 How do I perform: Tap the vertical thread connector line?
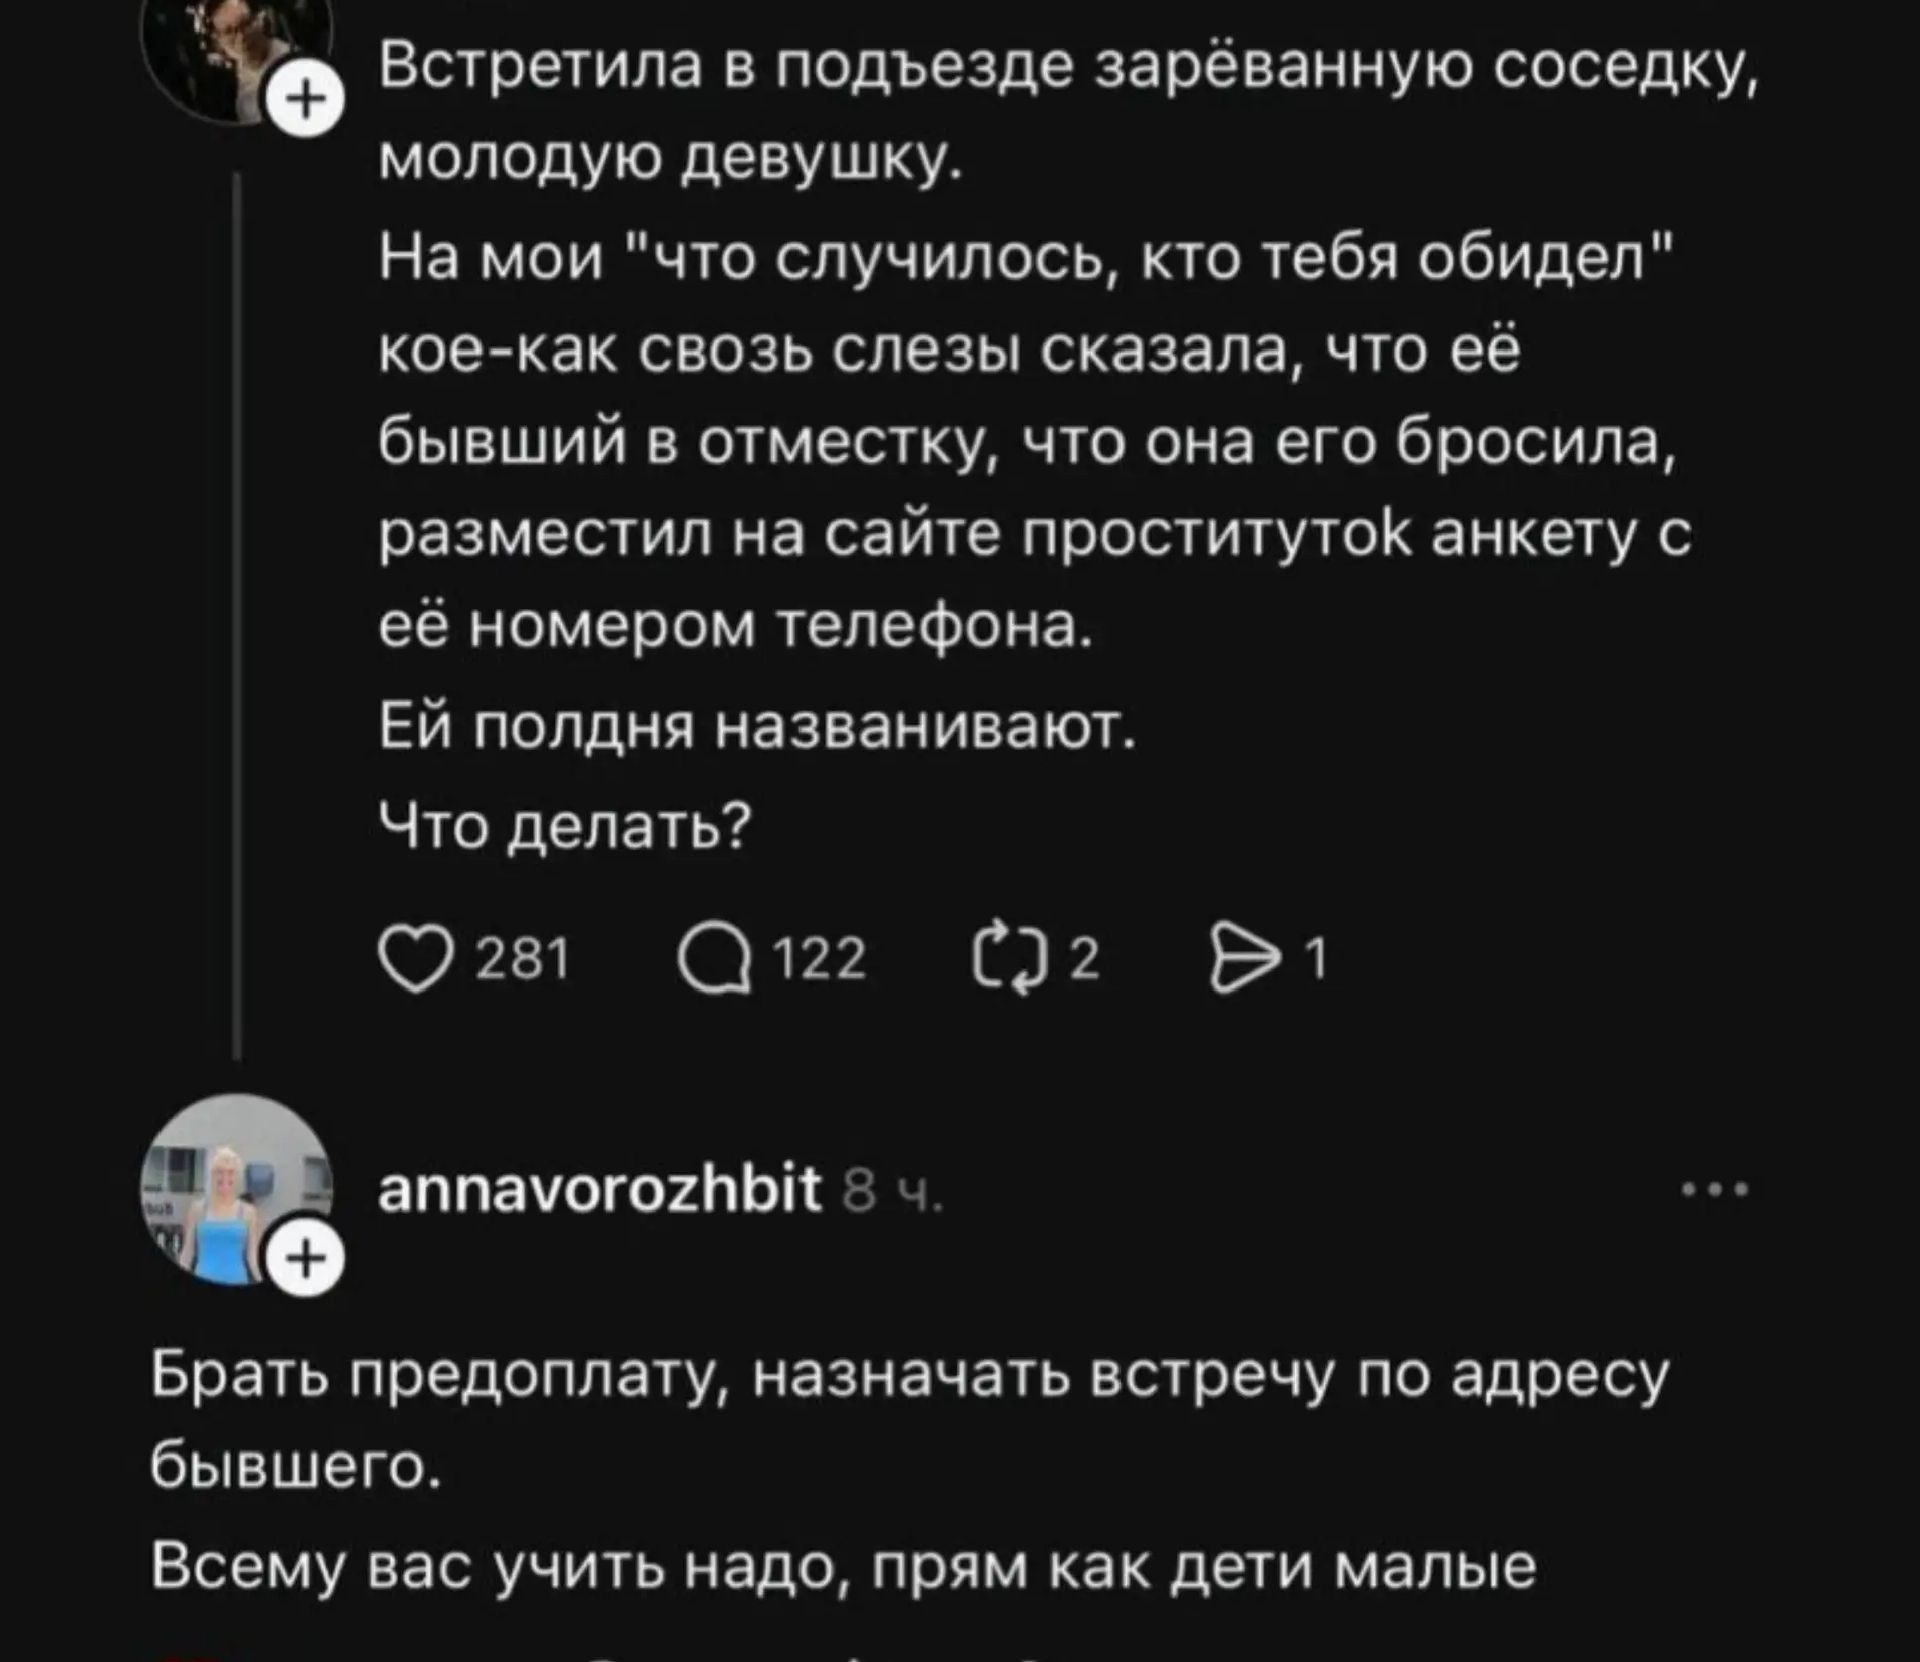coord(237,600)
